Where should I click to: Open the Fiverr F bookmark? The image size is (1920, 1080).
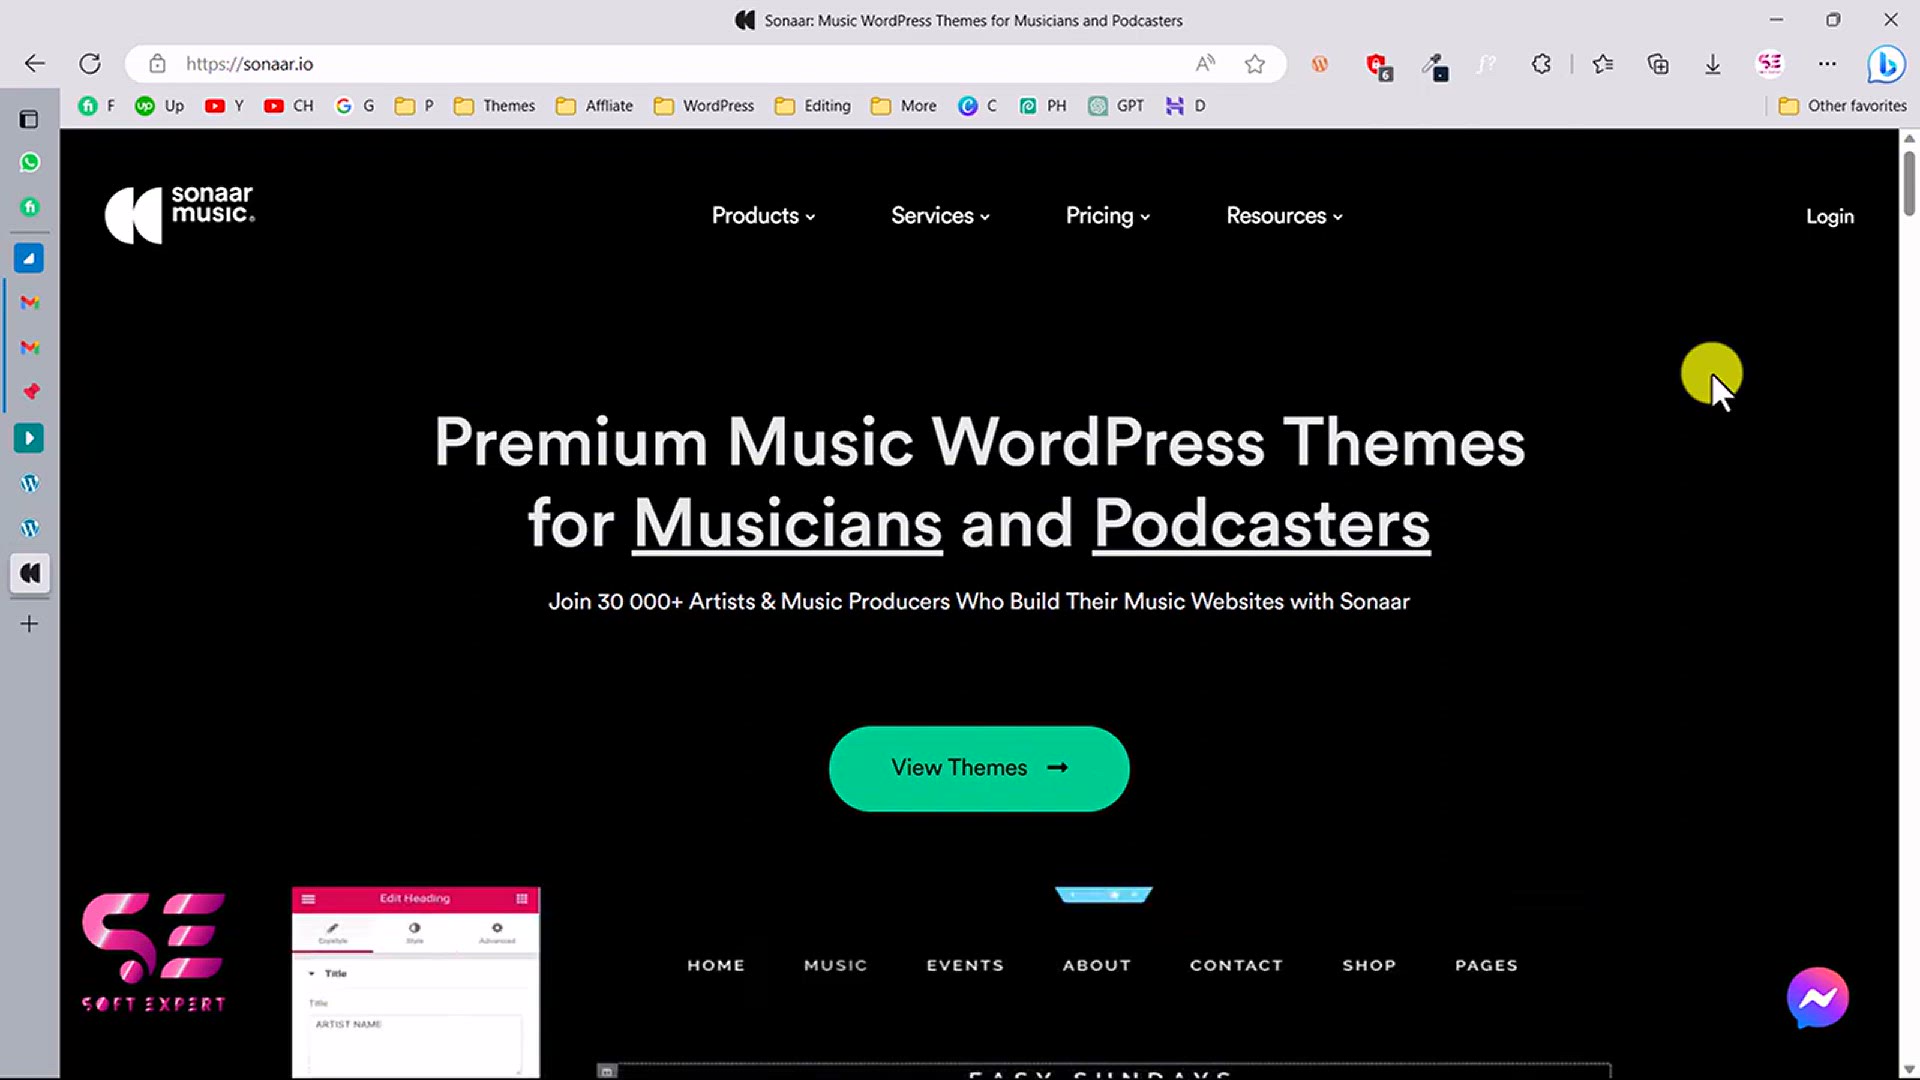pyautogui.click(x=97, y=106)
